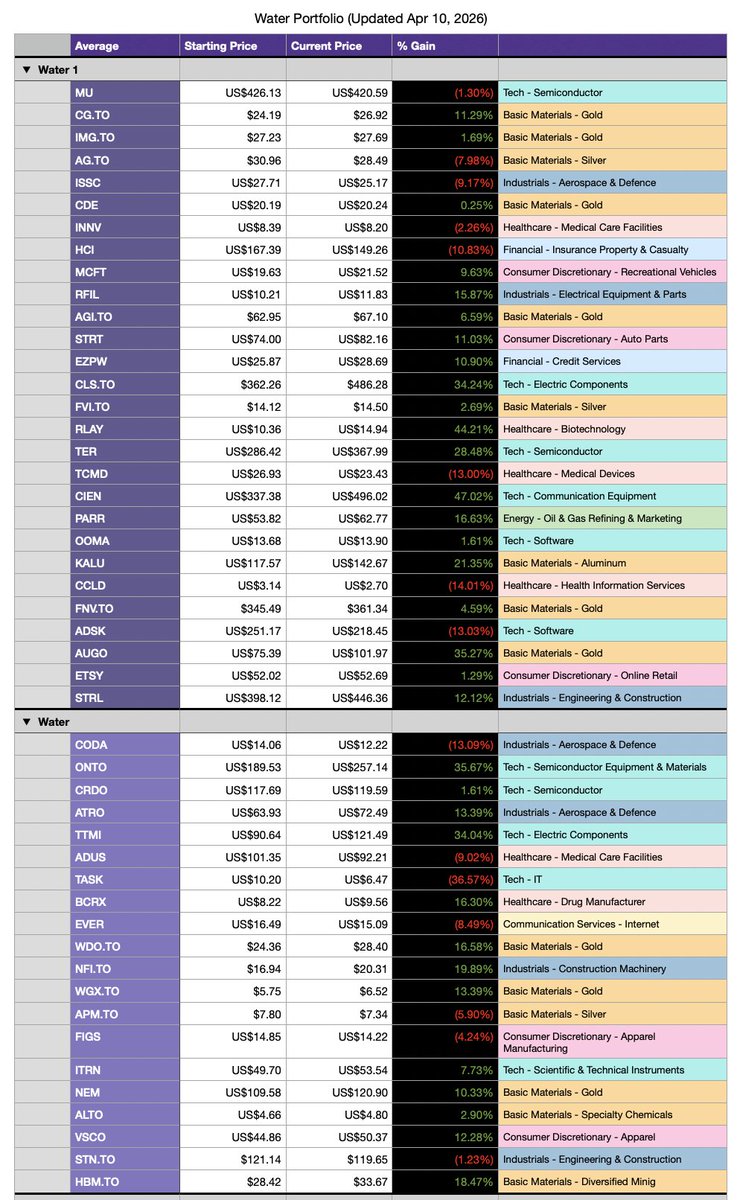The height and width of the screenshot is (1200, 740).
Task: Click HBM.TO gain cell 18.47%
Action: (445, 1182)
